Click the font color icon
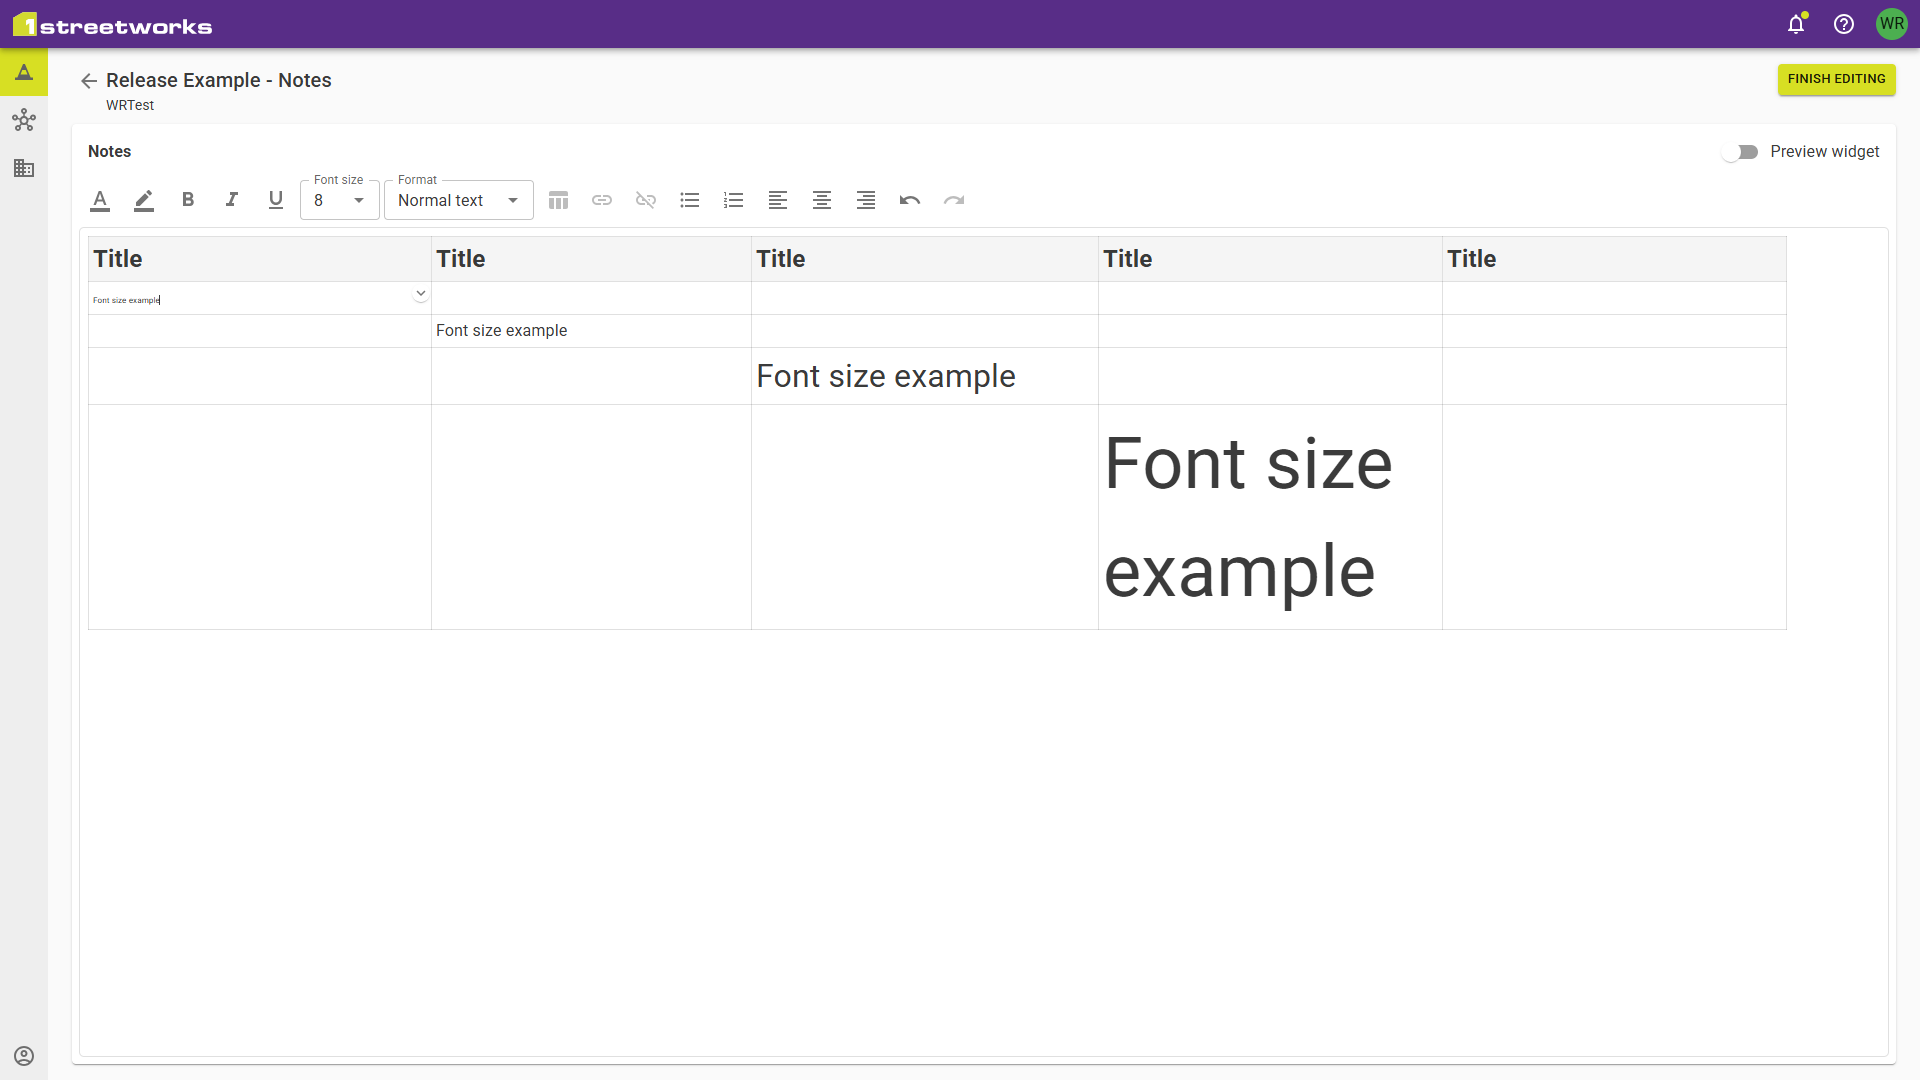The height and width of the screenshot is (1080, 1920). 100,200
